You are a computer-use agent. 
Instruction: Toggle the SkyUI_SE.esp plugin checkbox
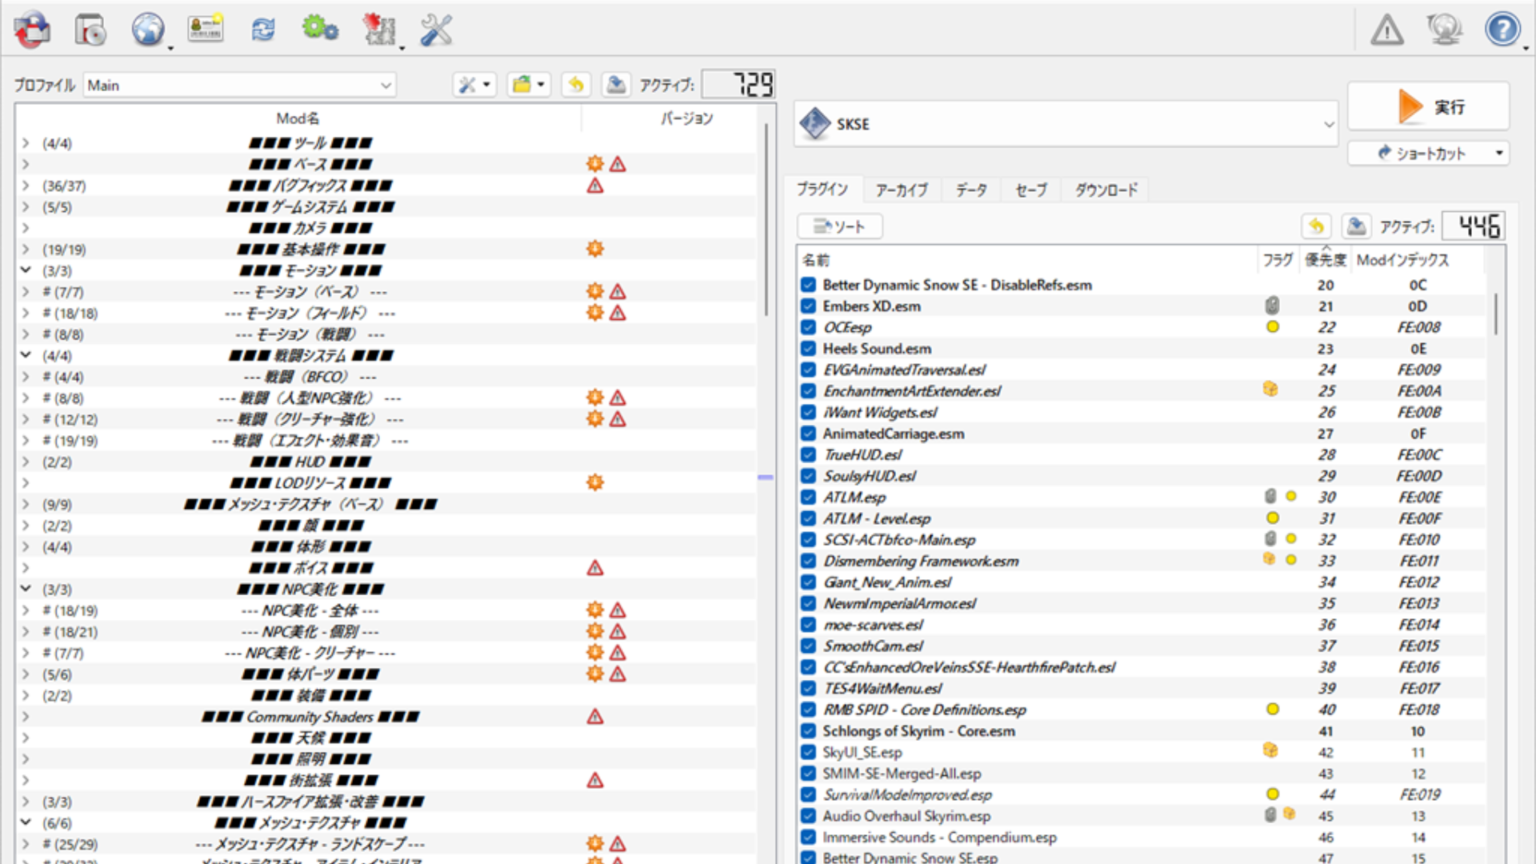click(808, 752)
